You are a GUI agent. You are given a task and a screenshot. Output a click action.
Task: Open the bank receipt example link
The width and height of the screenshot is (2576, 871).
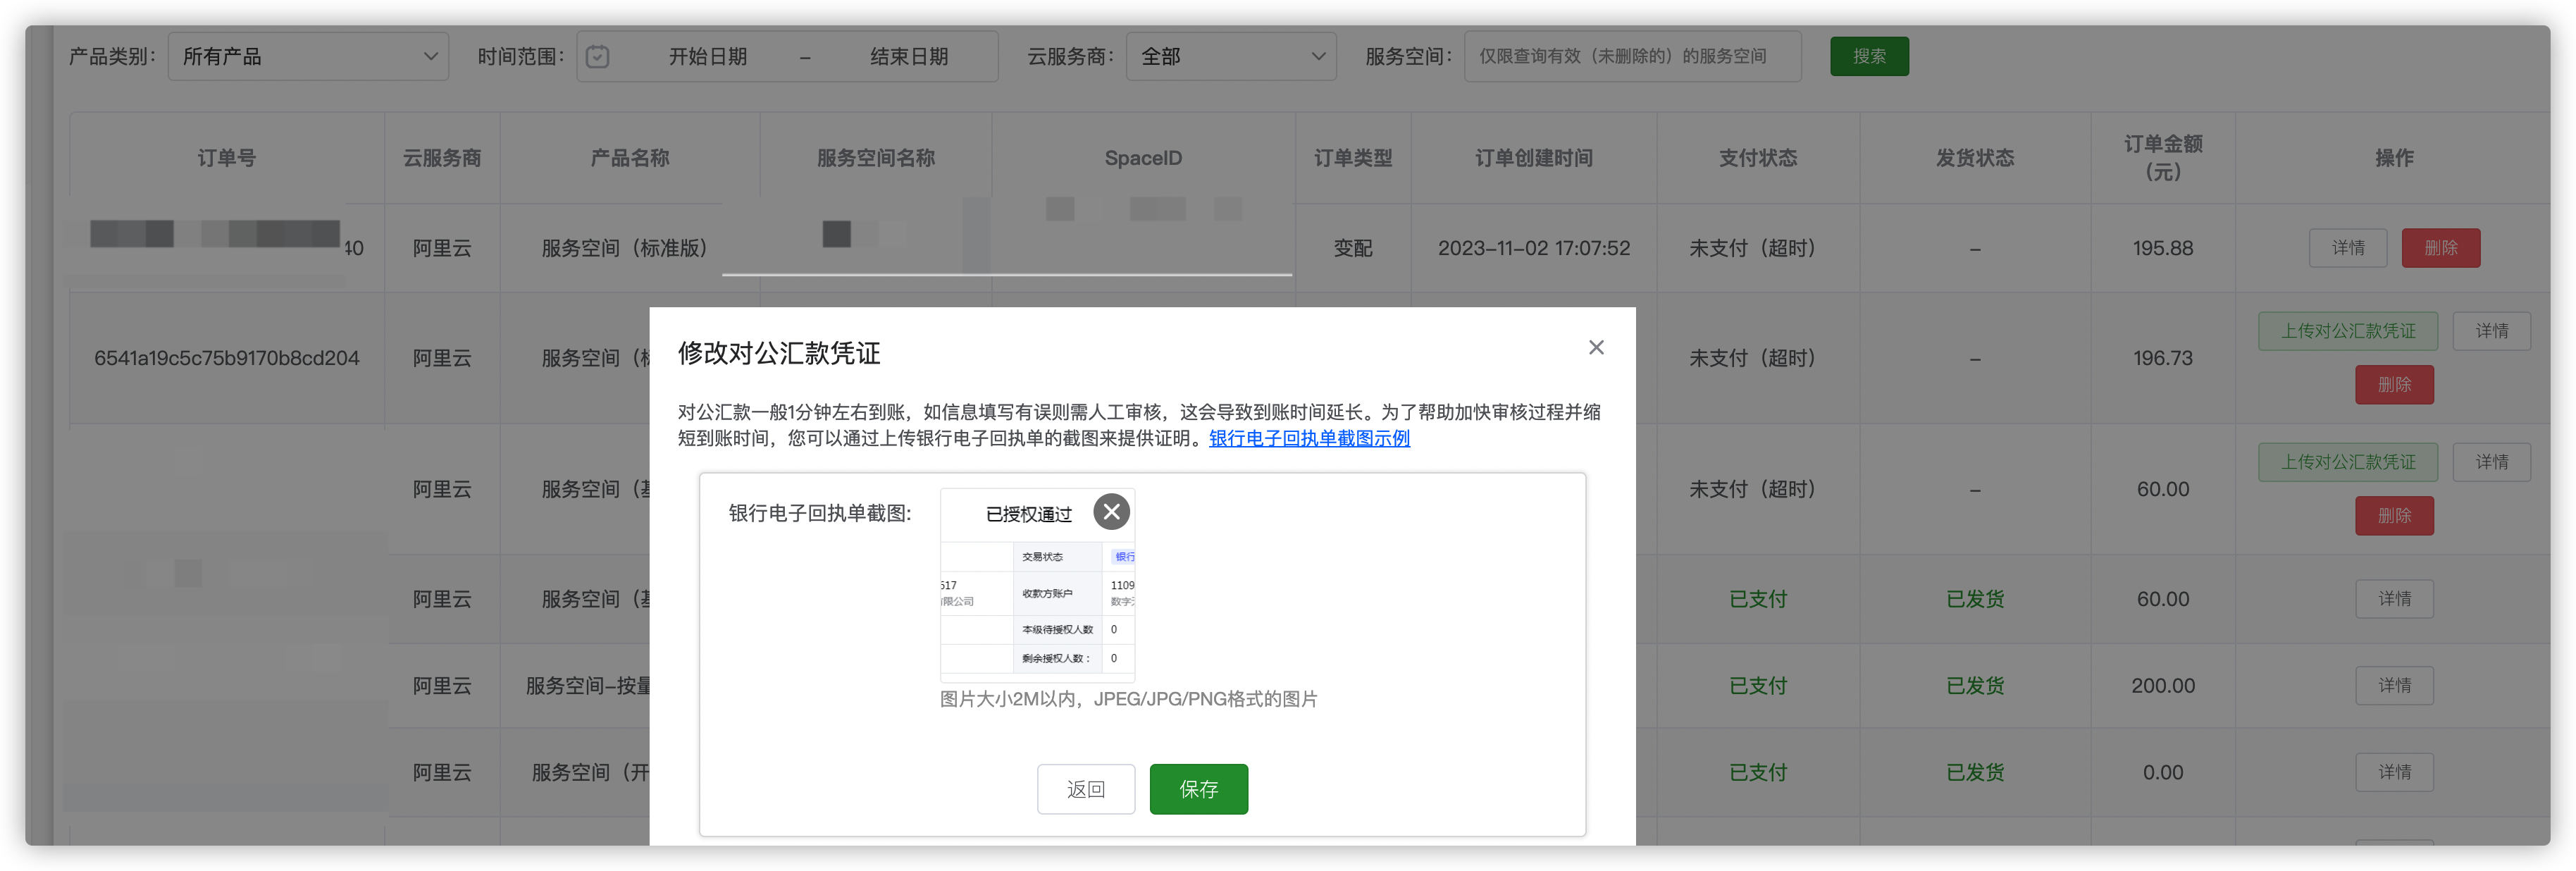[x=1309, y=438]
